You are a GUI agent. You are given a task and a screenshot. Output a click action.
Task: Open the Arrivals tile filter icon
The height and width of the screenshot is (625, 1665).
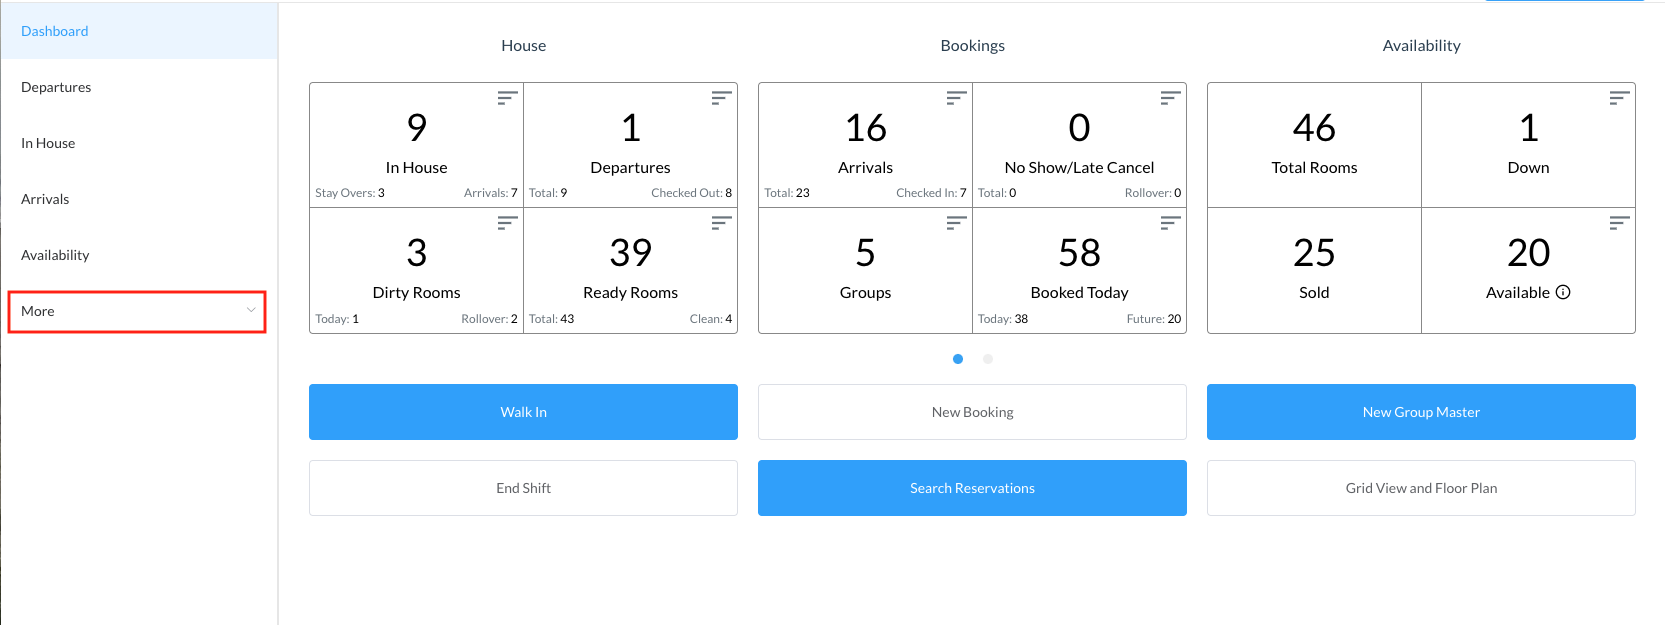click(956, 98)
